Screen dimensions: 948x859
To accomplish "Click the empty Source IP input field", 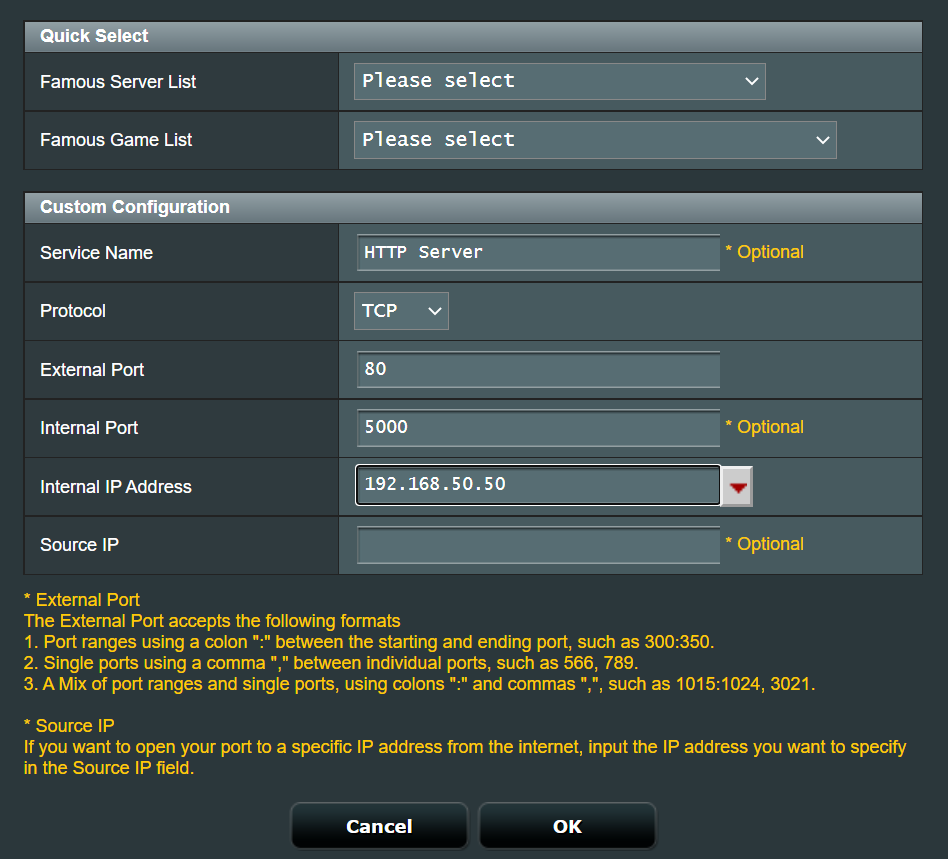I will pos(538,545).
